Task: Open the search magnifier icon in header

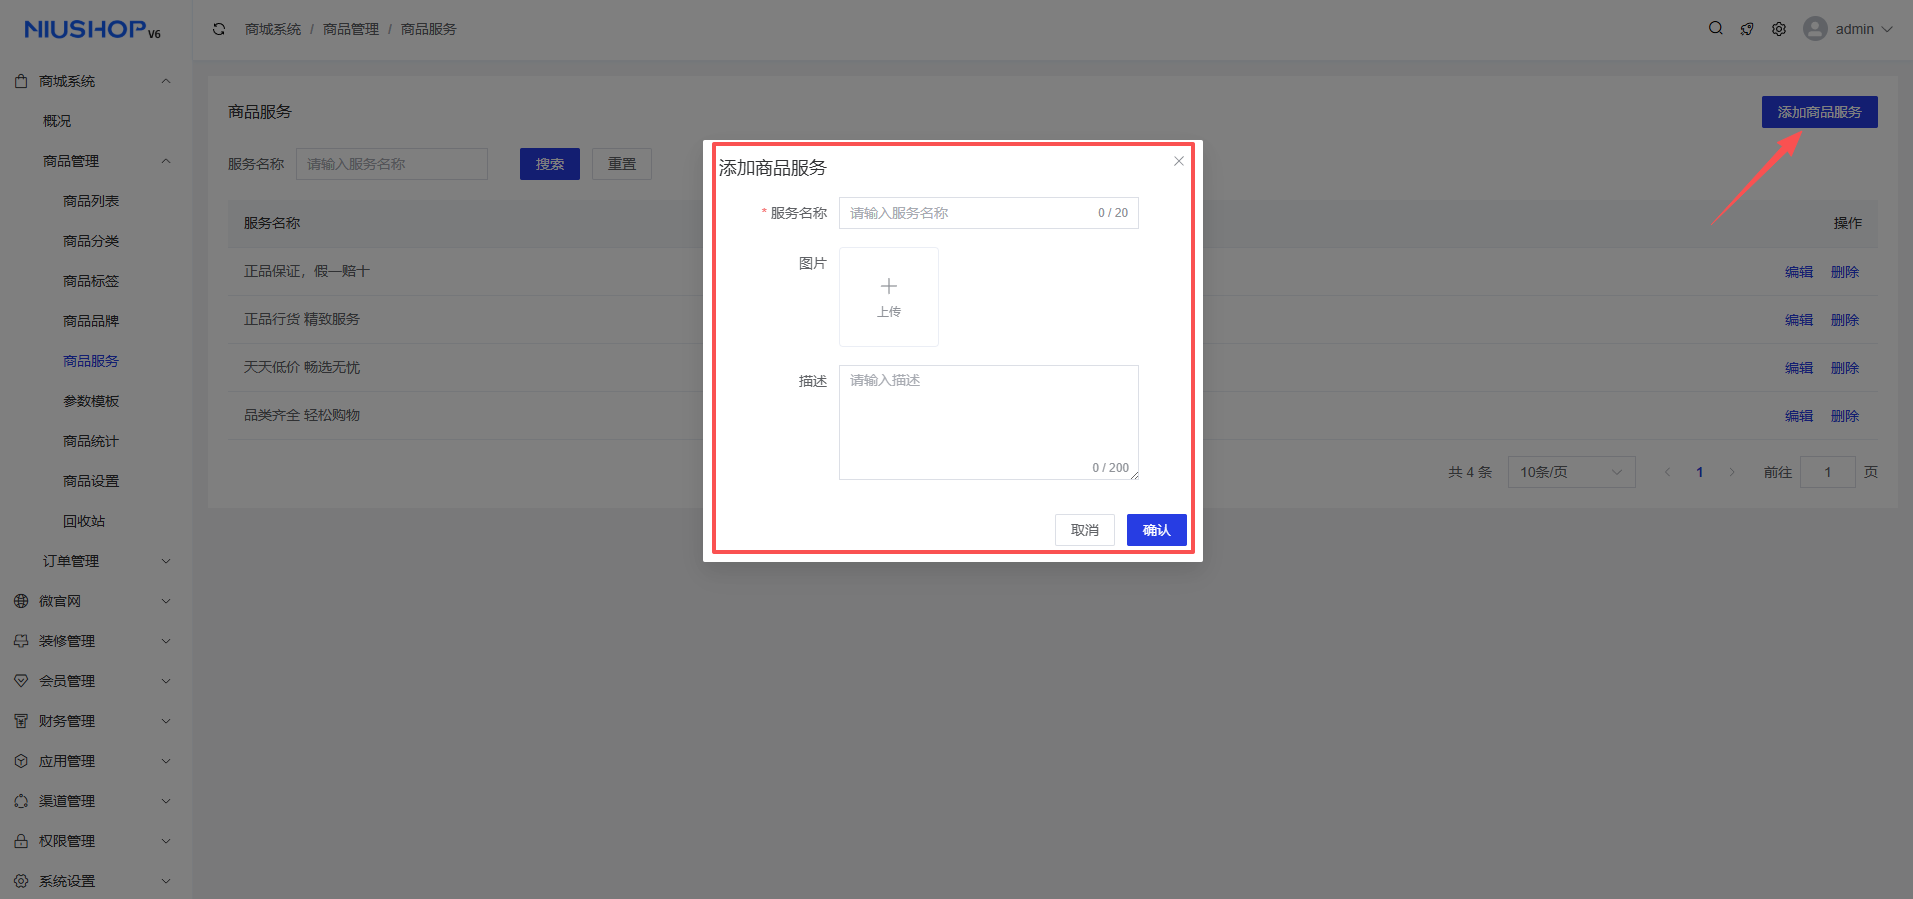Action: point(1716,28)
